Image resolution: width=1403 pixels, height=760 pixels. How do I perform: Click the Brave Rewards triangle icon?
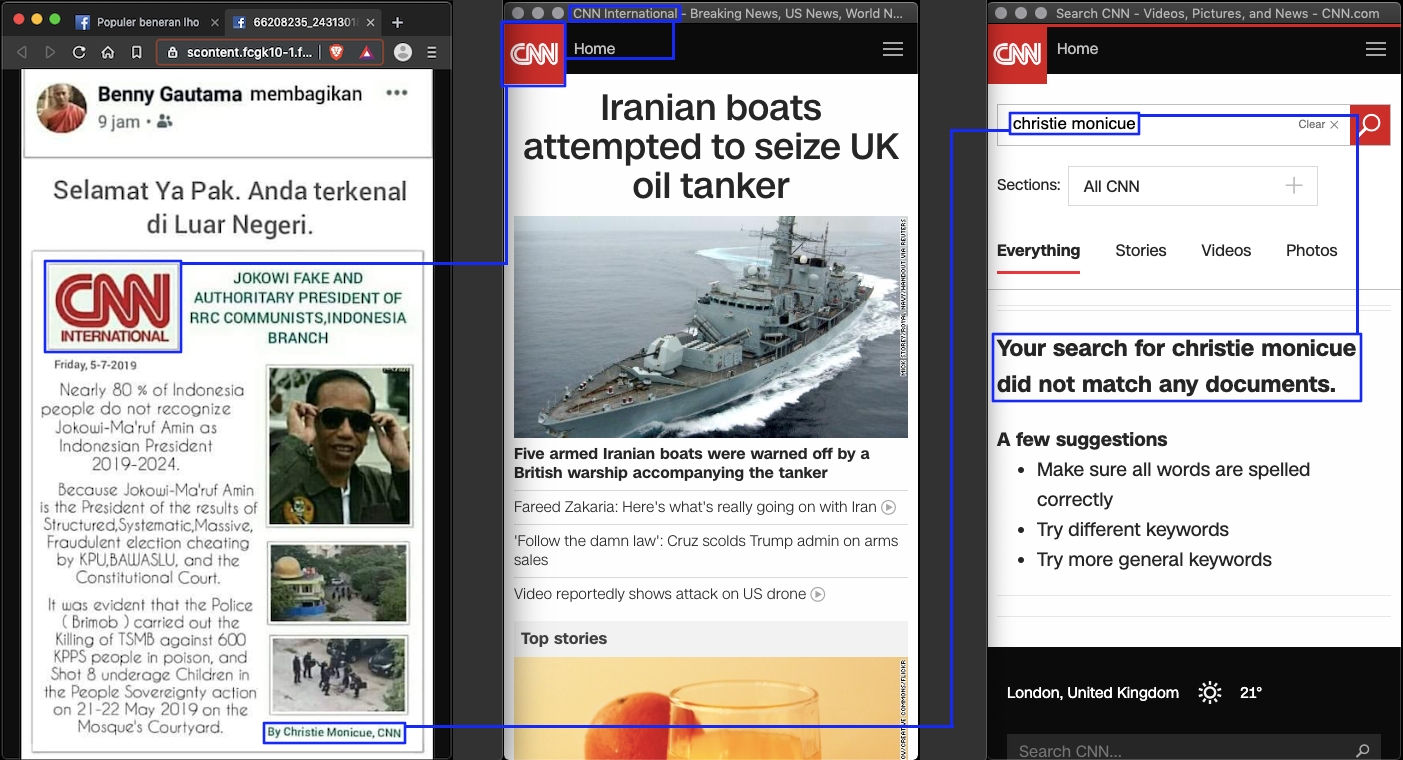point(366,52)
